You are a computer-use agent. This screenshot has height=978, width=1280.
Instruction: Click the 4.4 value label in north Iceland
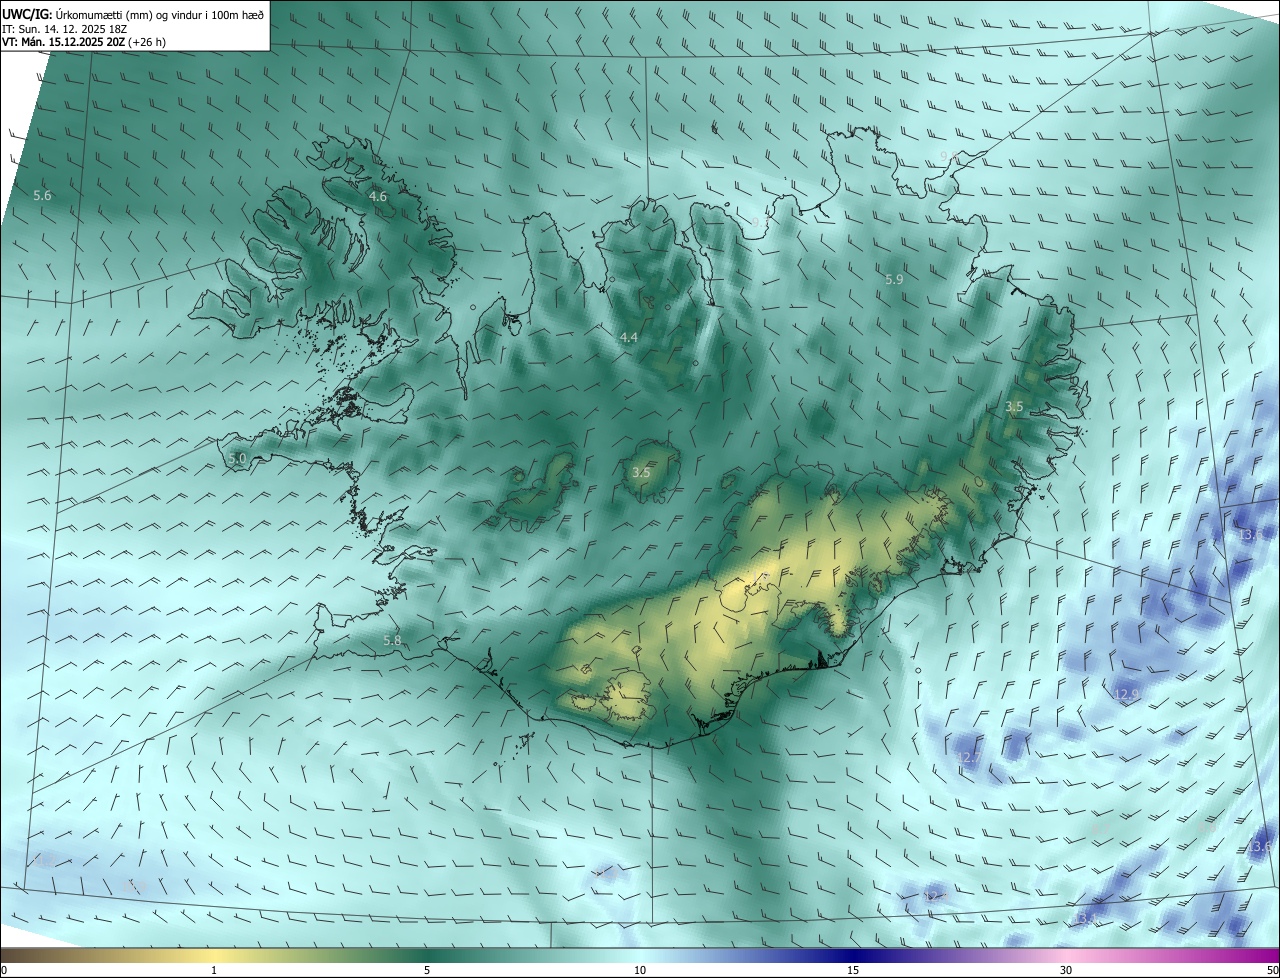(x=629, y=338)
